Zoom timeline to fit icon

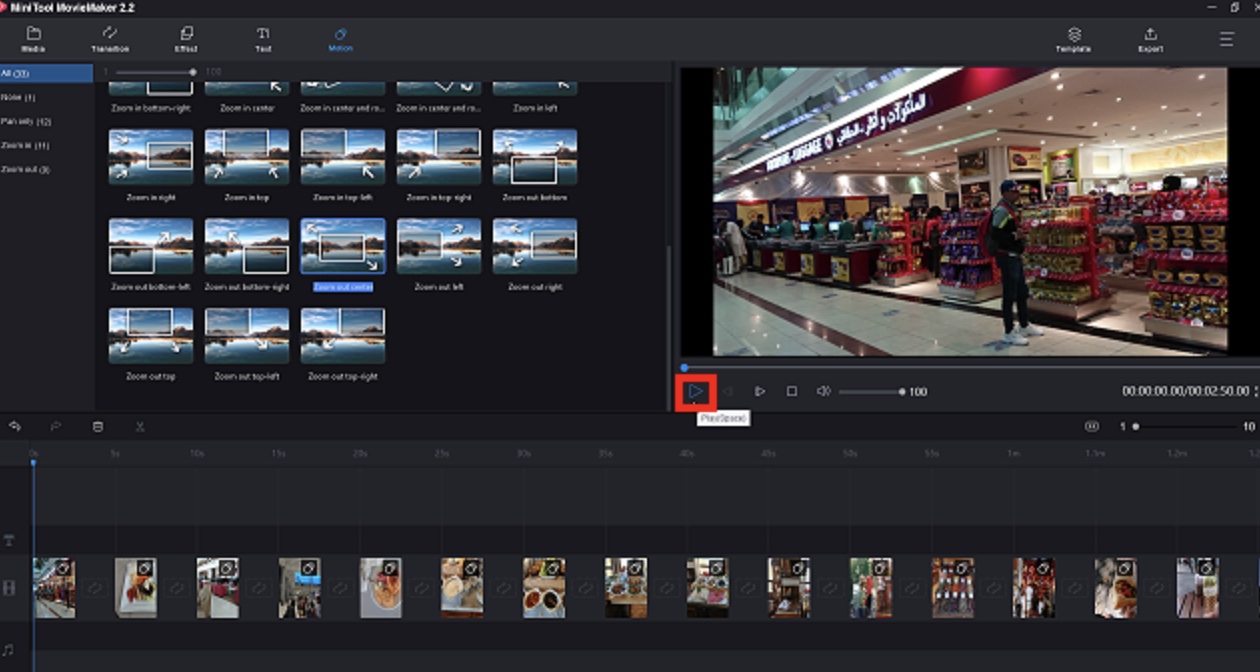coord(1092,426)
